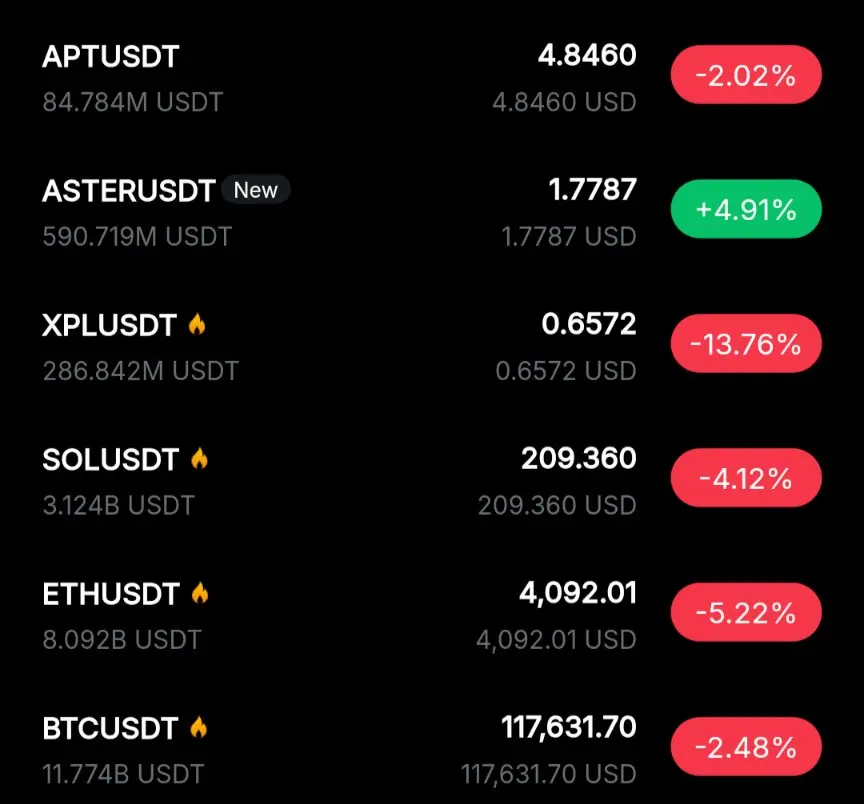The image size is (864, 804).
Task: Tap the flame icon next to XPLUSDT
Action: click(x=197, y=325)
